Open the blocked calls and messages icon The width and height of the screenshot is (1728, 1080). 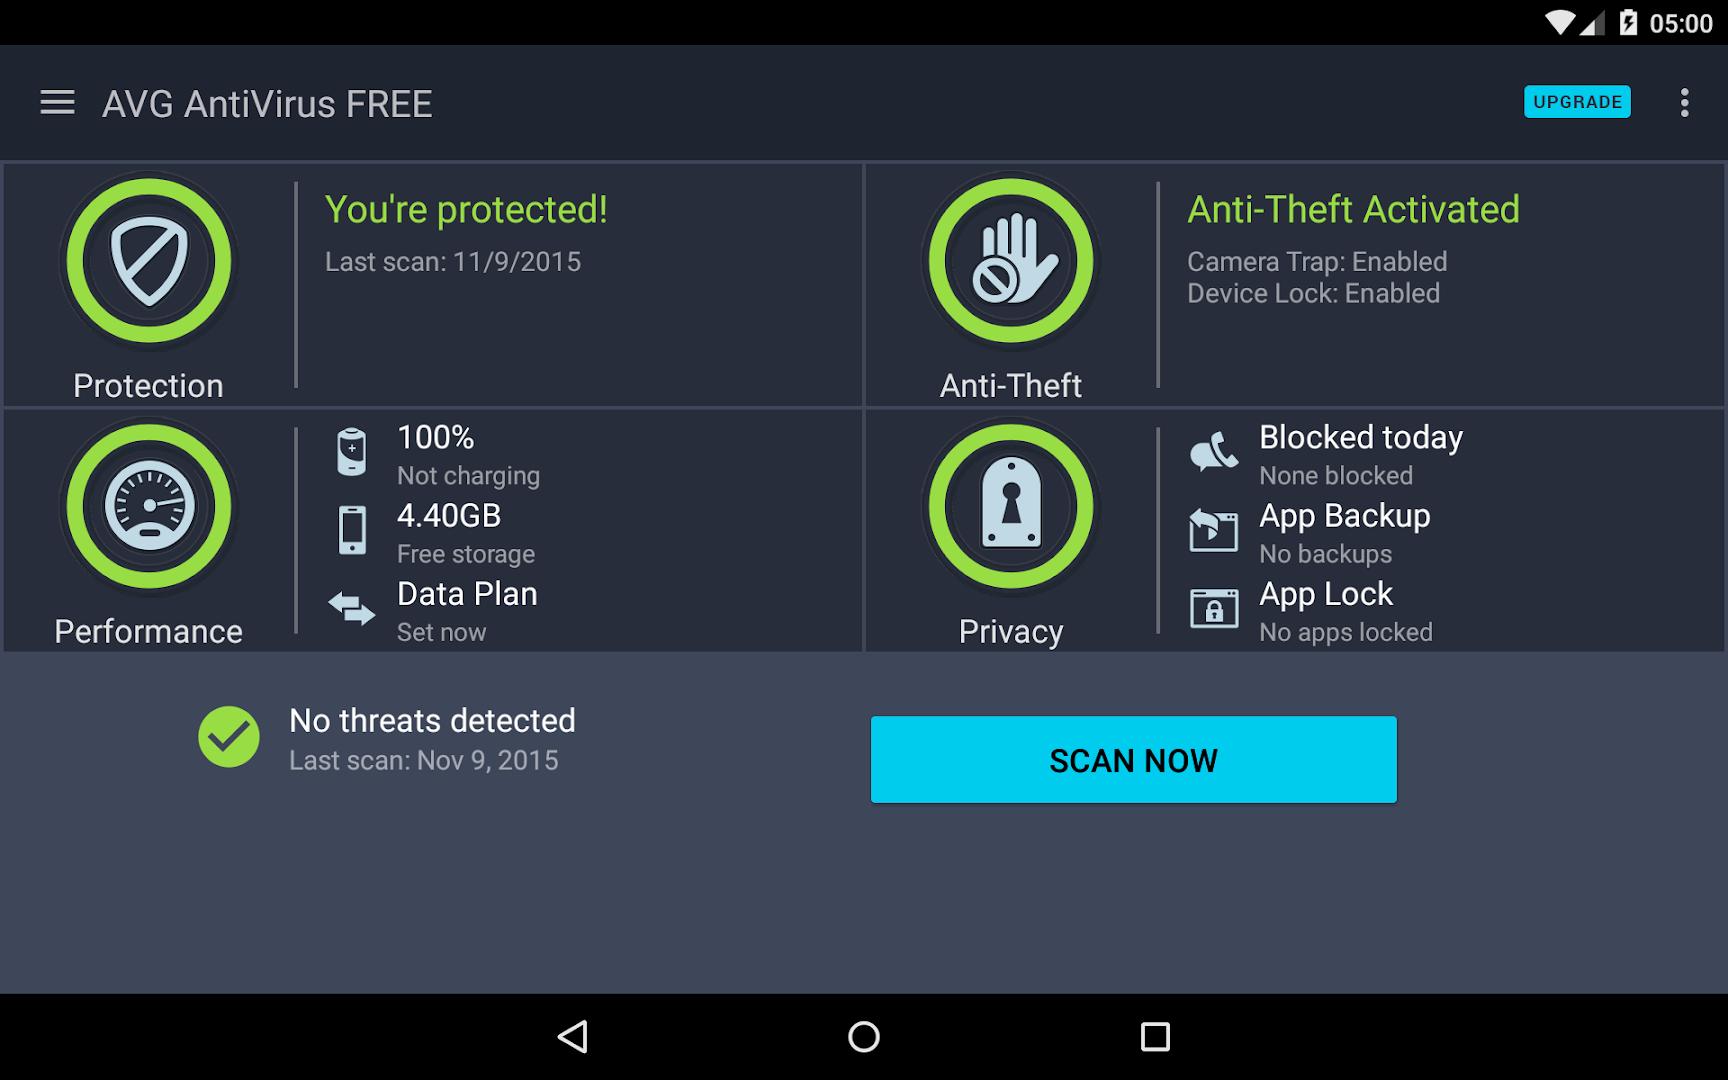(1214, 452)
